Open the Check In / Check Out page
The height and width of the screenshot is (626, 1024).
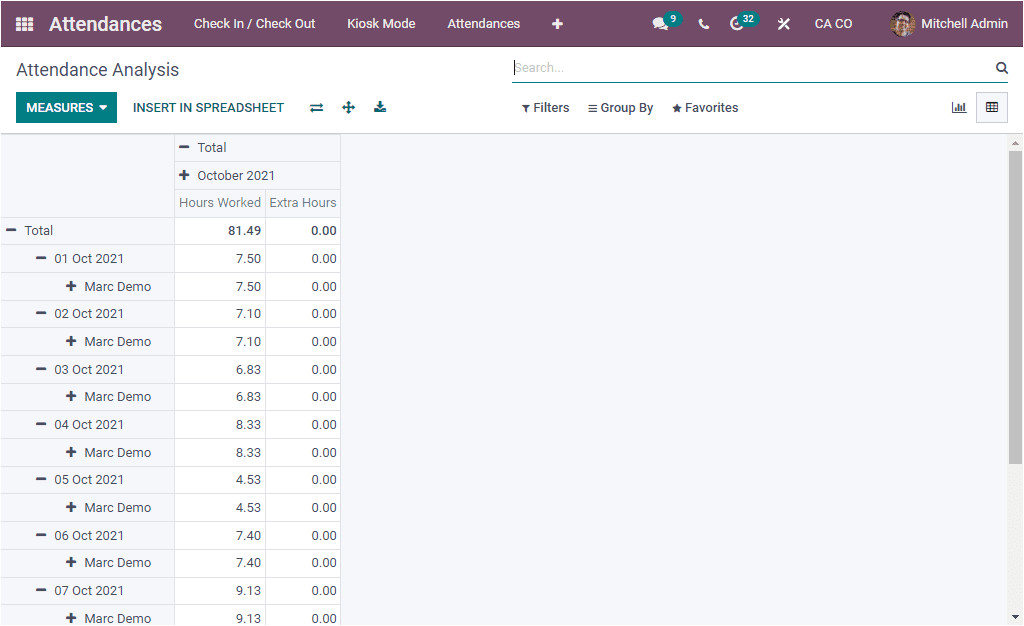(x=254, y=23)
